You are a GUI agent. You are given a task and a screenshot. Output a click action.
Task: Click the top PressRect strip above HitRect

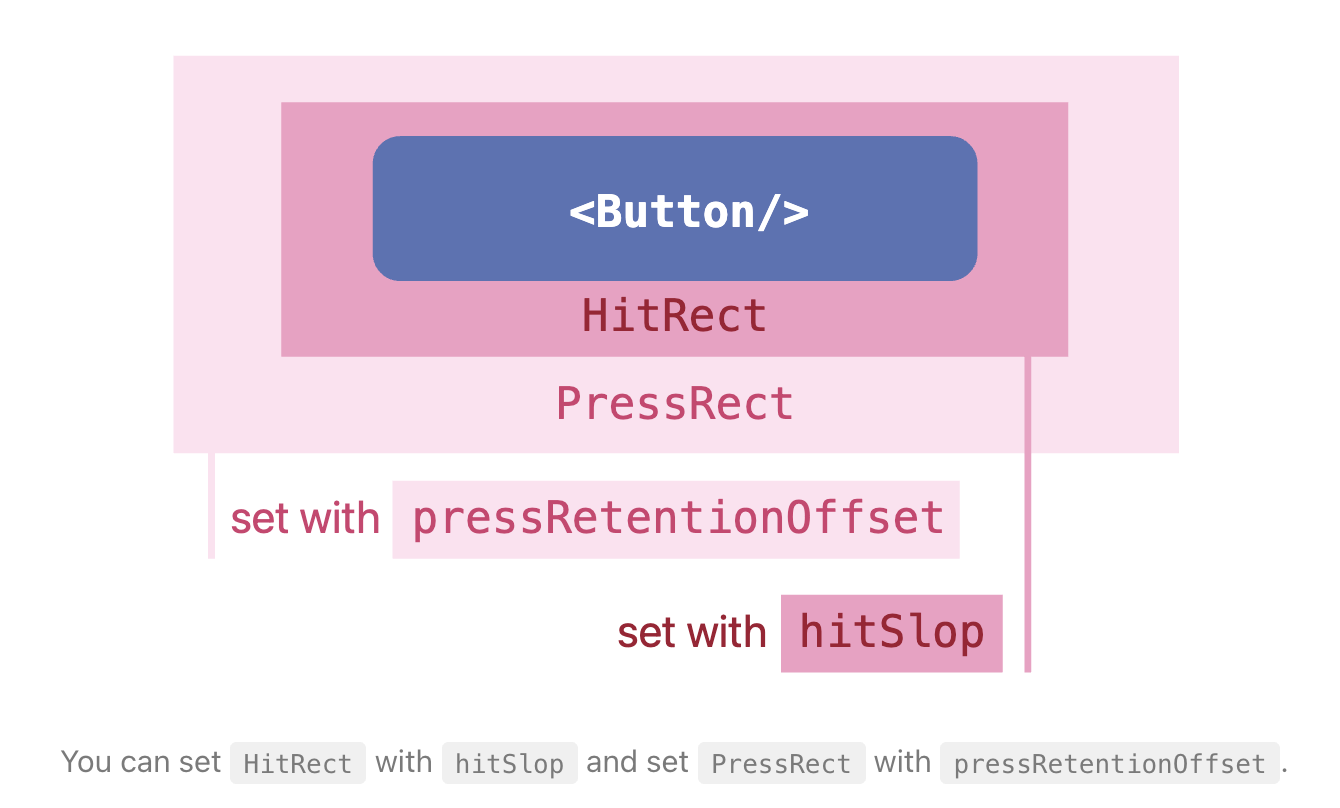[x=675, y=79]
